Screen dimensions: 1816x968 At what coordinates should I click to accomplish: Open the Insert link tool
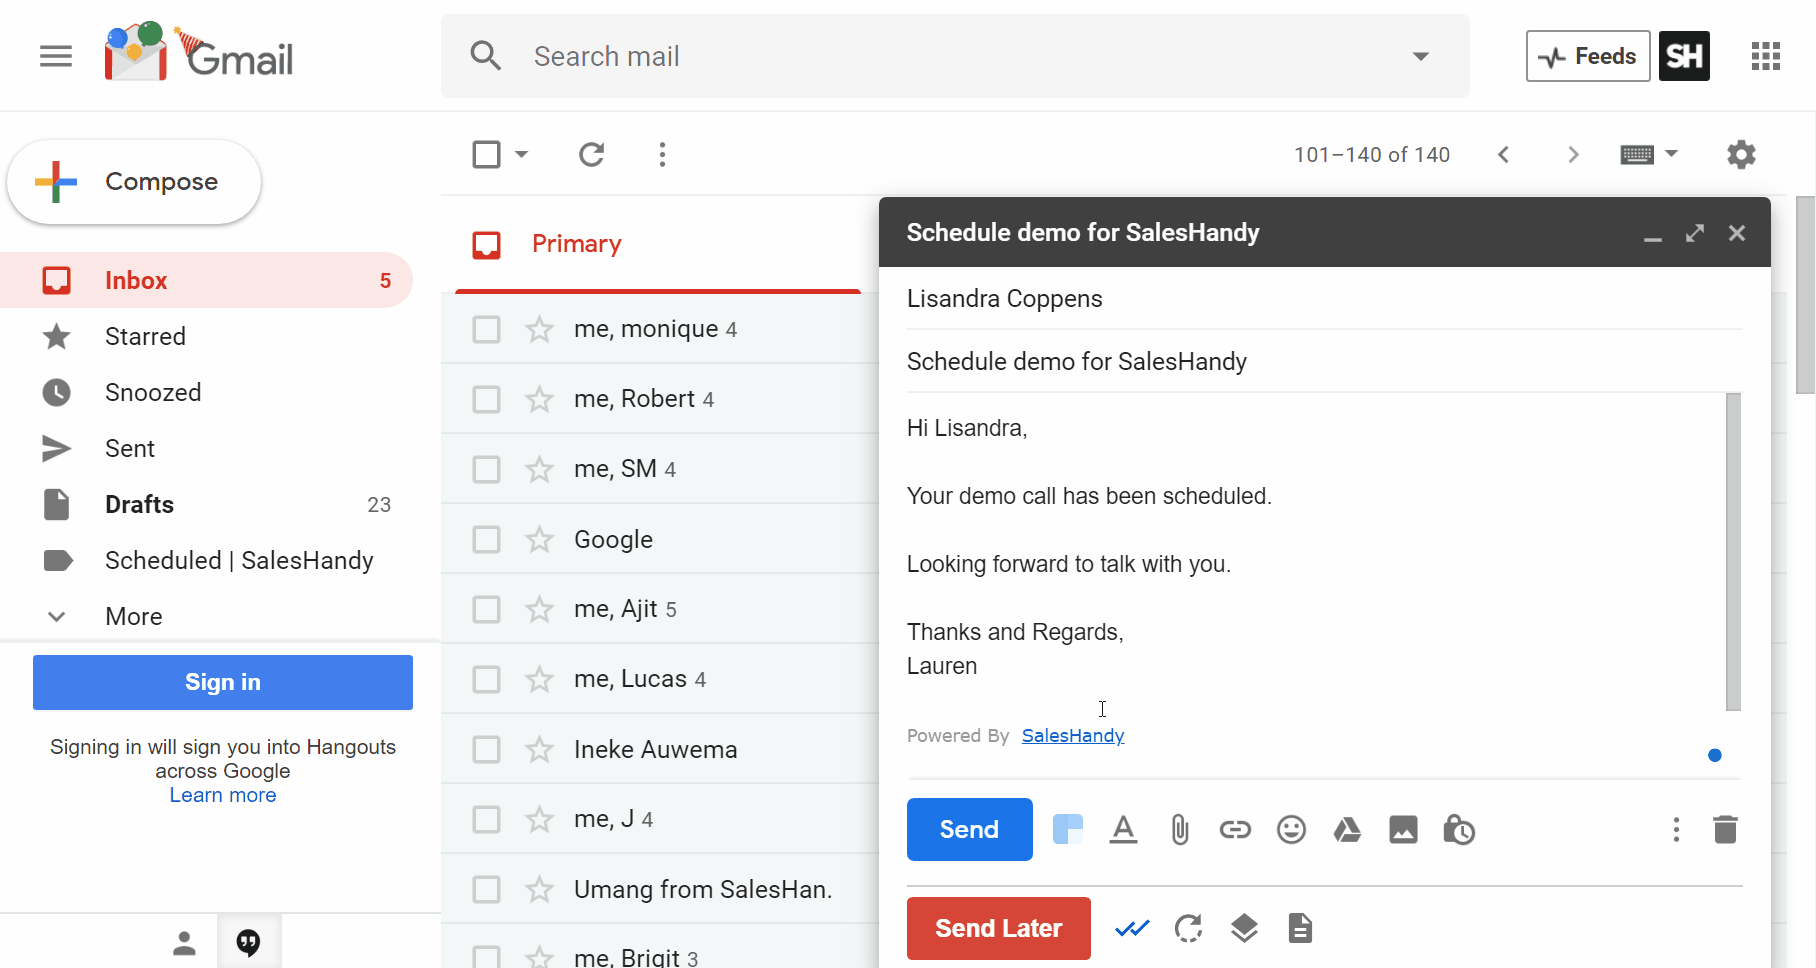[1235, 829]
